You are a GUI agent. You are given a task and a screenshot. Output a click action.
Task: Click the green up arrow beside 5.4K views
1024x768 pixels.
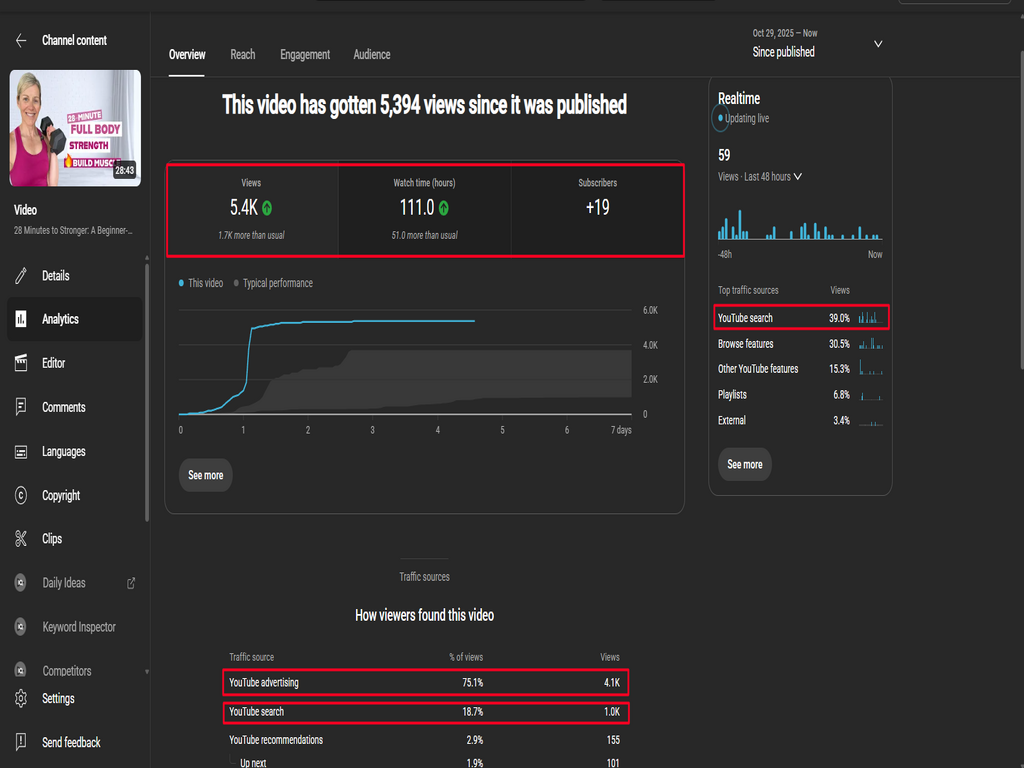coord(267,208)
